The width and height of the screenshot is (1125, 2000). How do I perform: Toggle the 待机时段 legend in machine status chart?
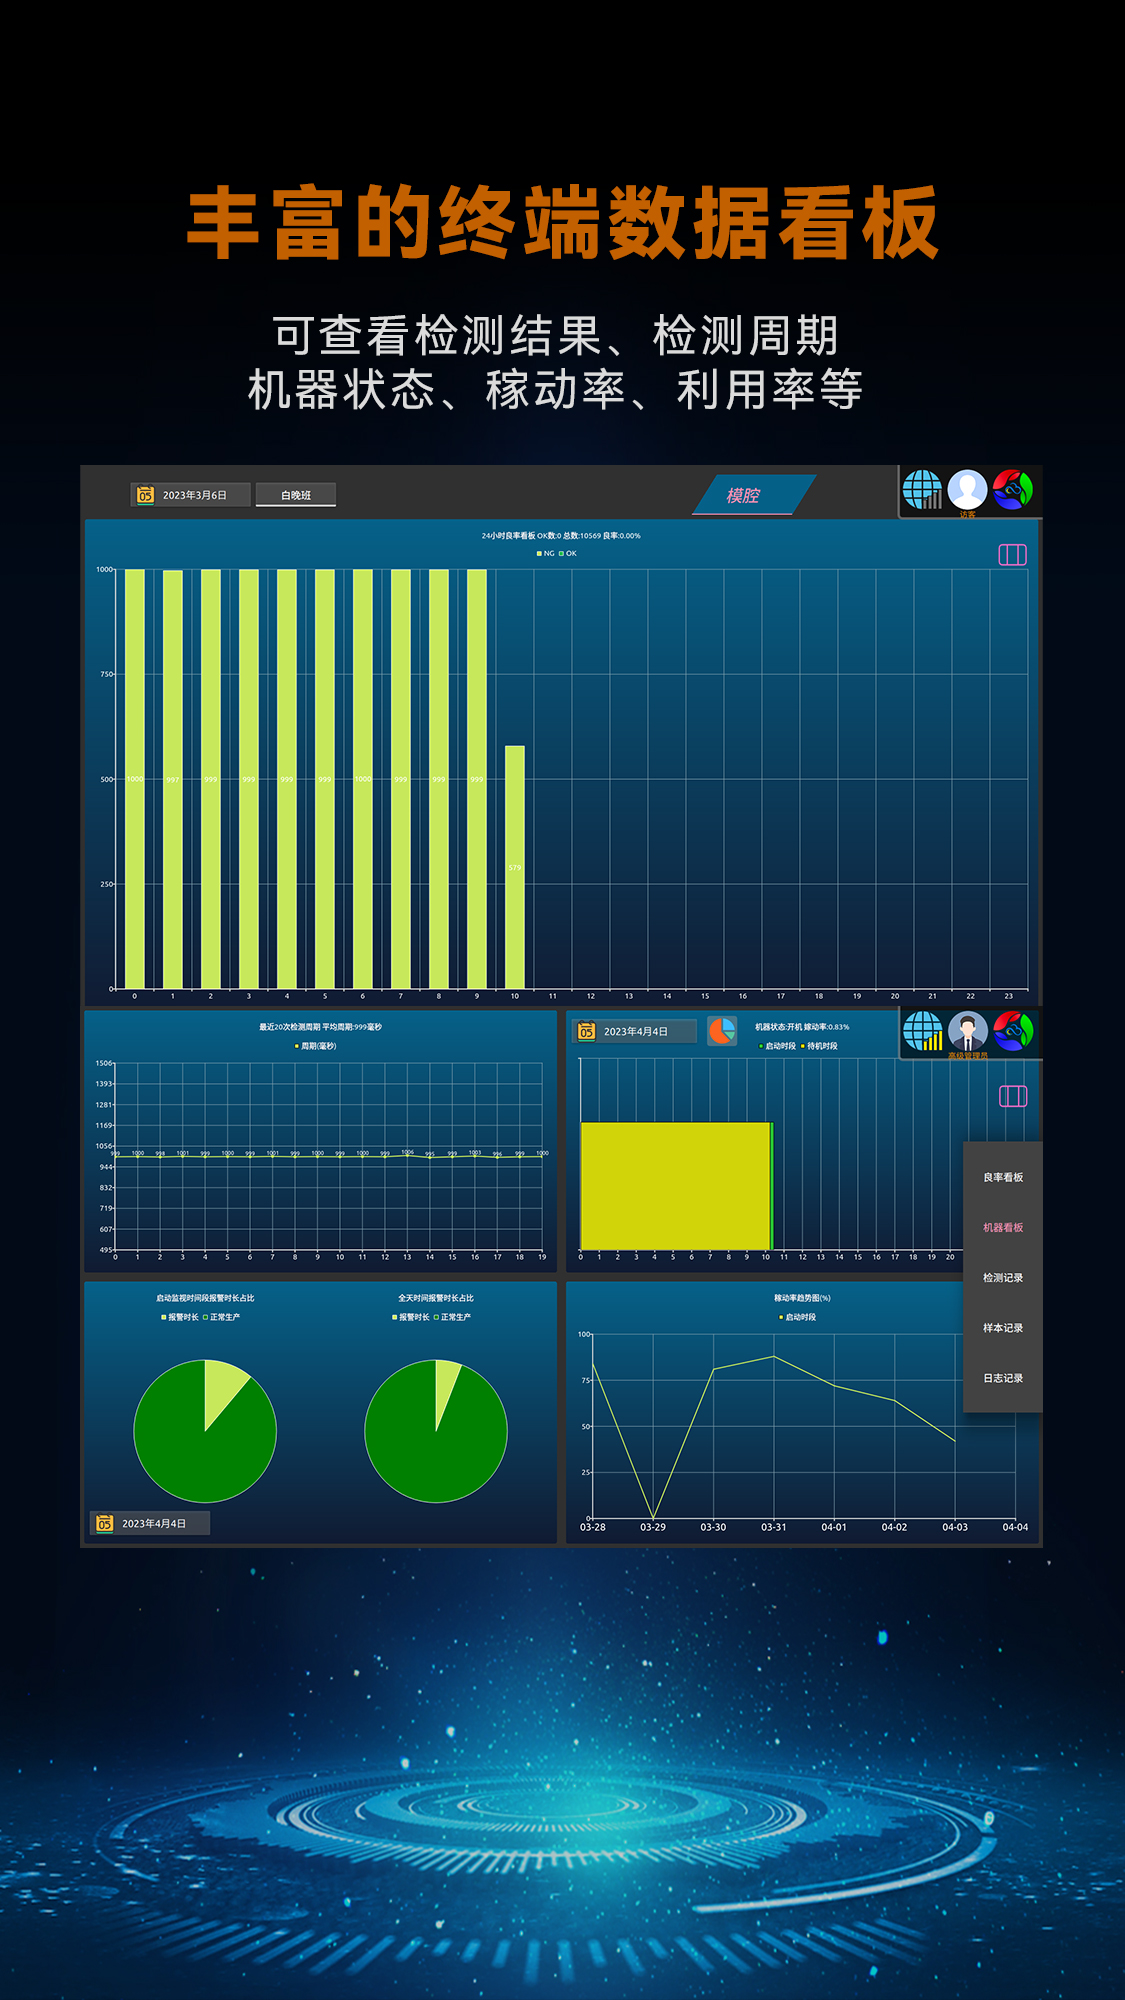pyautogui.click(x=820, y=1046)
